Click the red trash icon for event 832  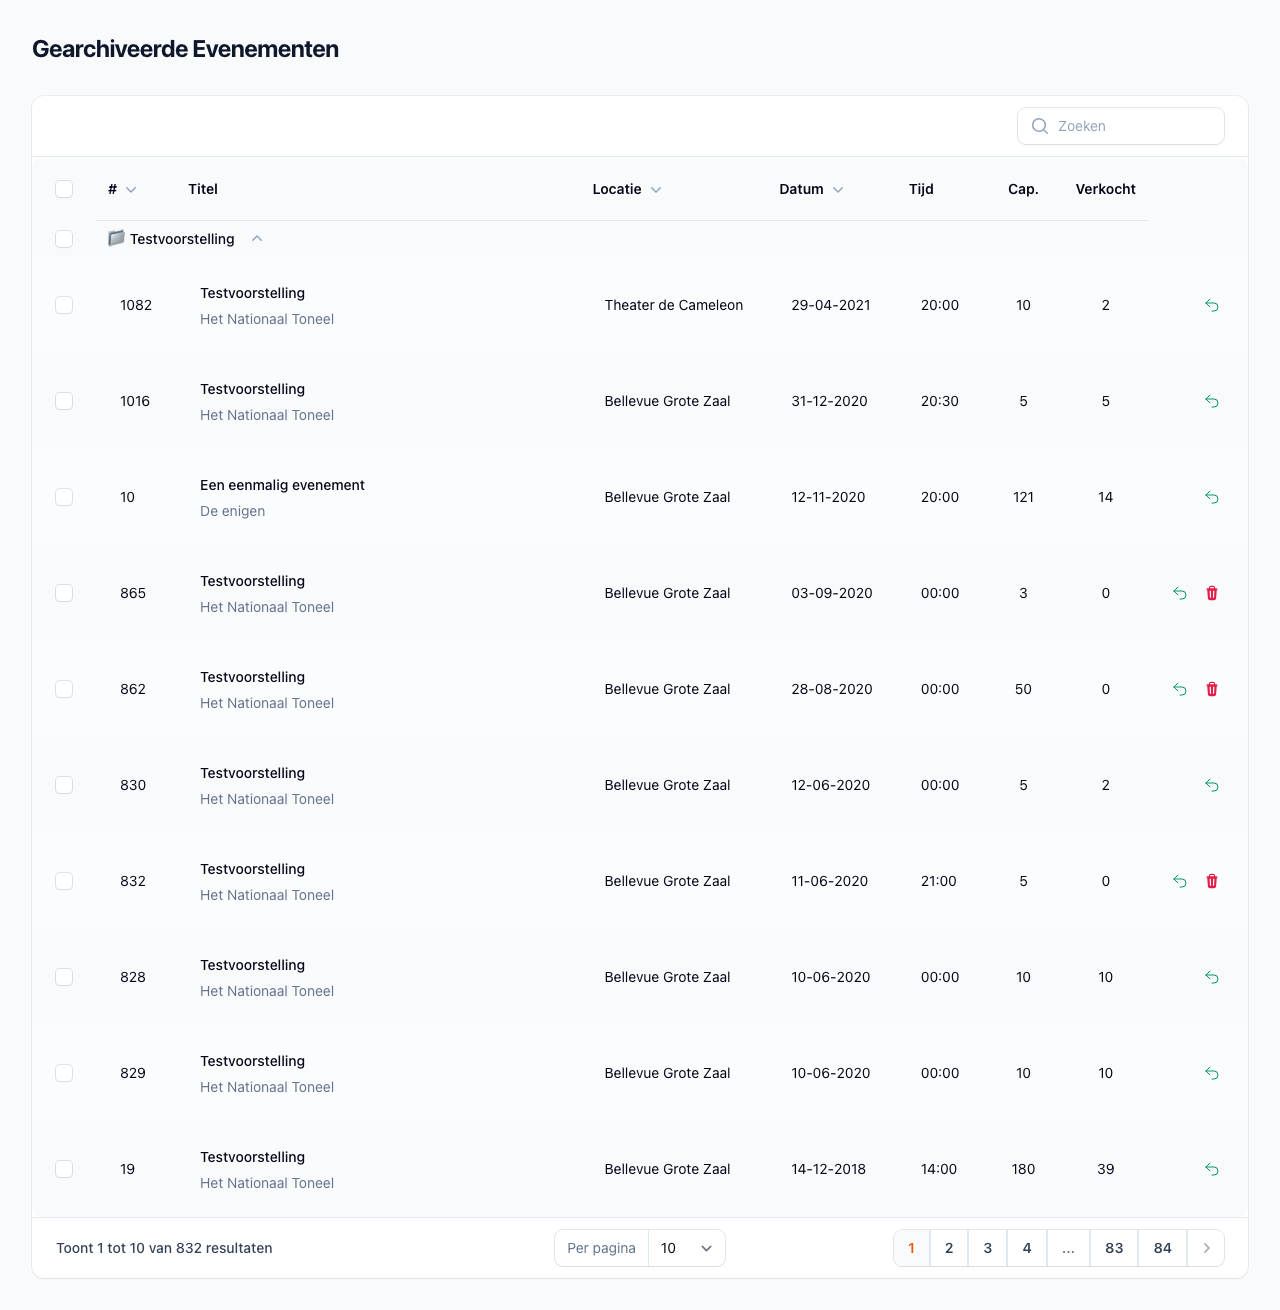tap(1212, 881)
